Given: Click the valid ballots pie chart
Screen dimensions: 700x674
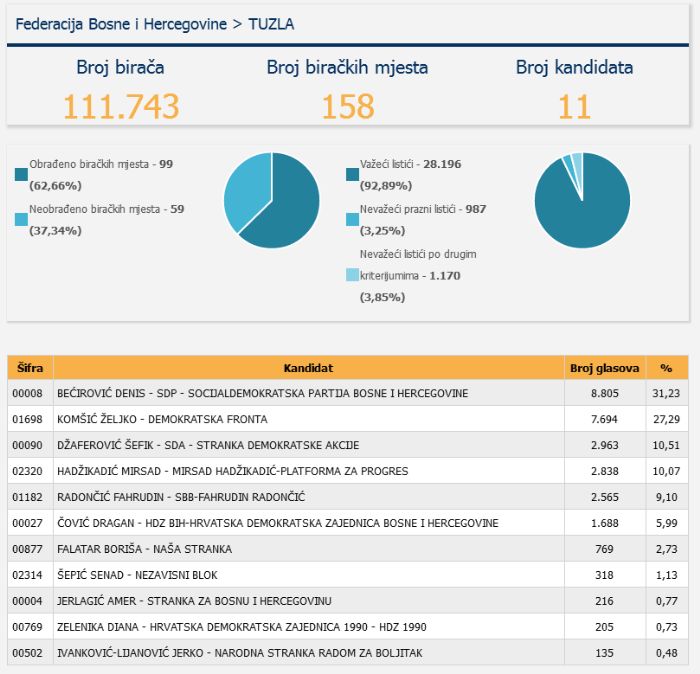Looking at the screenshot, I should point(582,200).
